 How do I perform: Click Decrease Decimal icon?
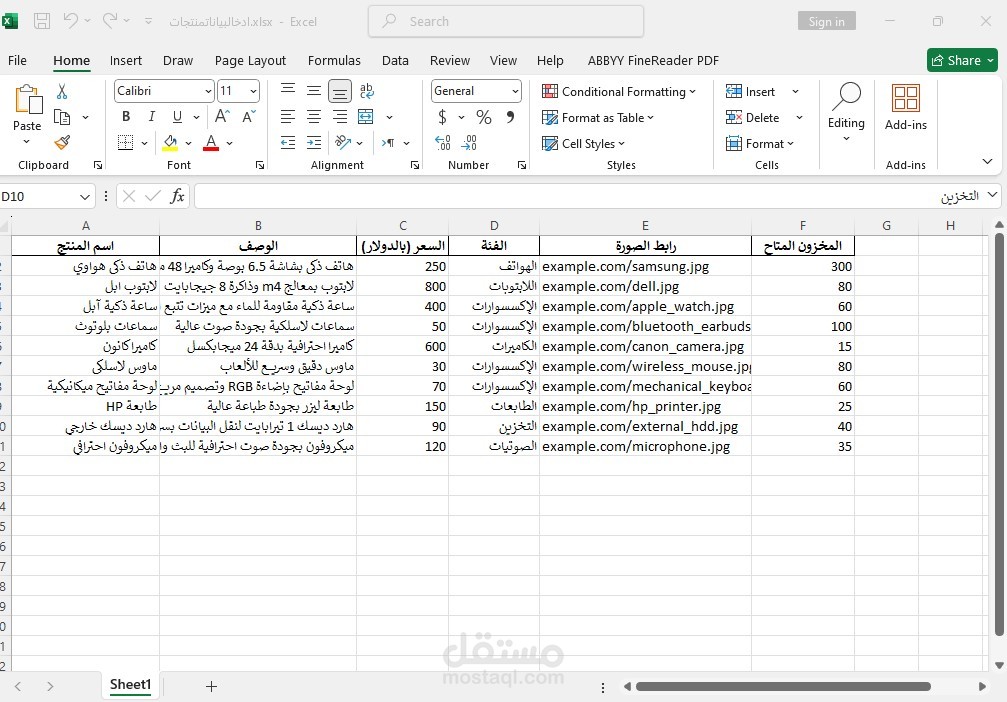pos(469,143)
